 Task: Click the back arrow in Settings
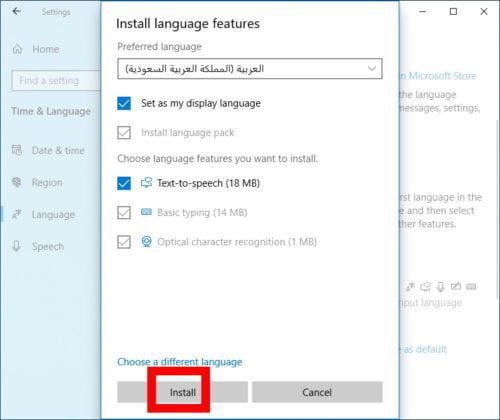[x=16, y=12]
